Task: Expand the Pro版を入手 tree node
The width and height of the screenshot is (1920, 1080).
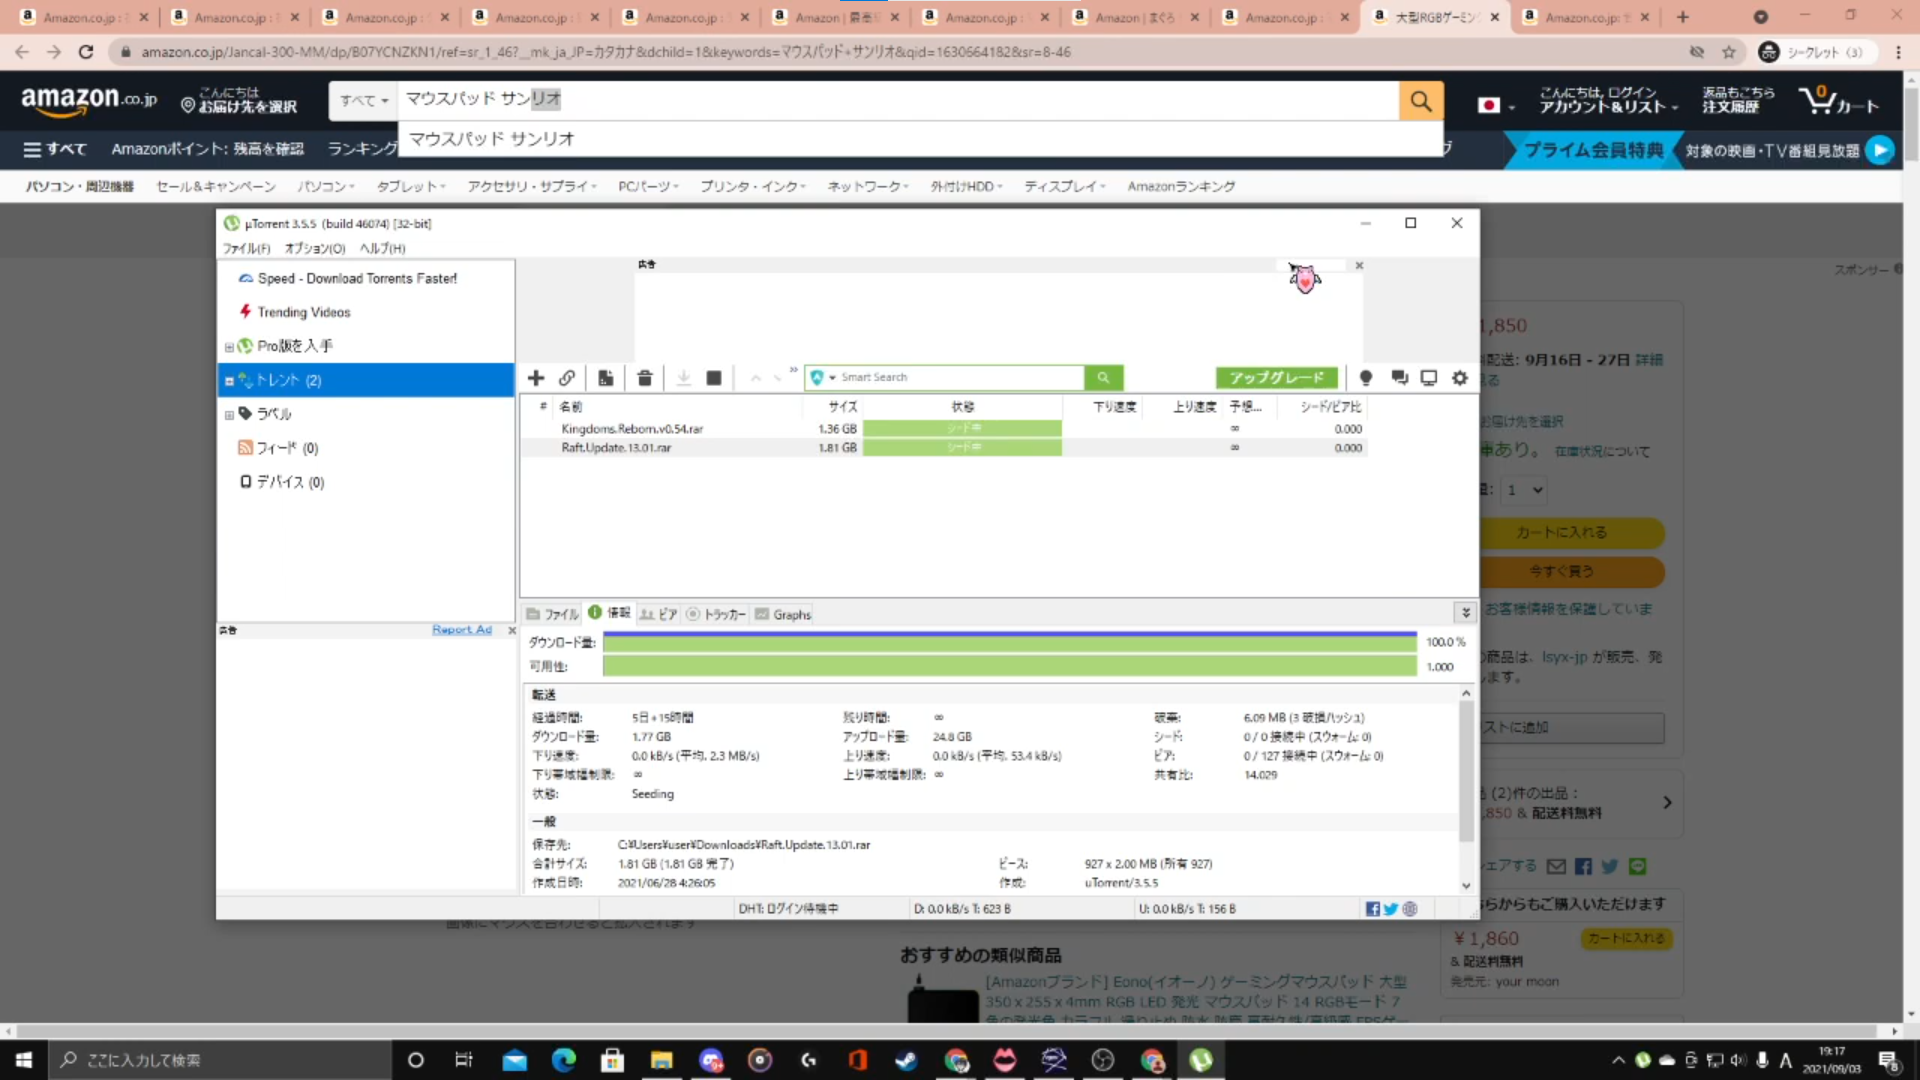Action: click(229, 347)
